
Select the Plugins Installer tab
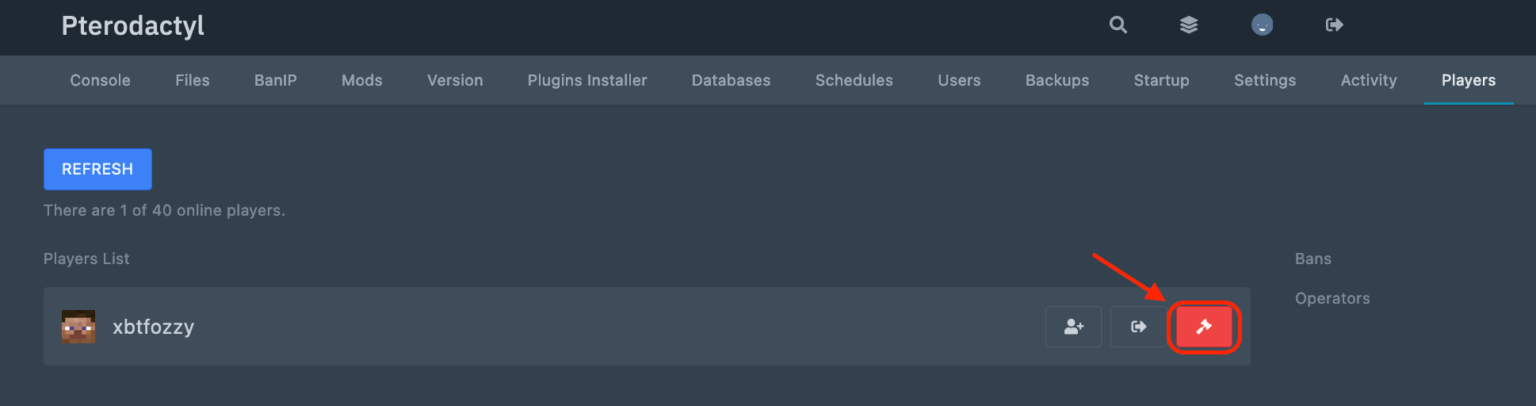tap(587, 80)
